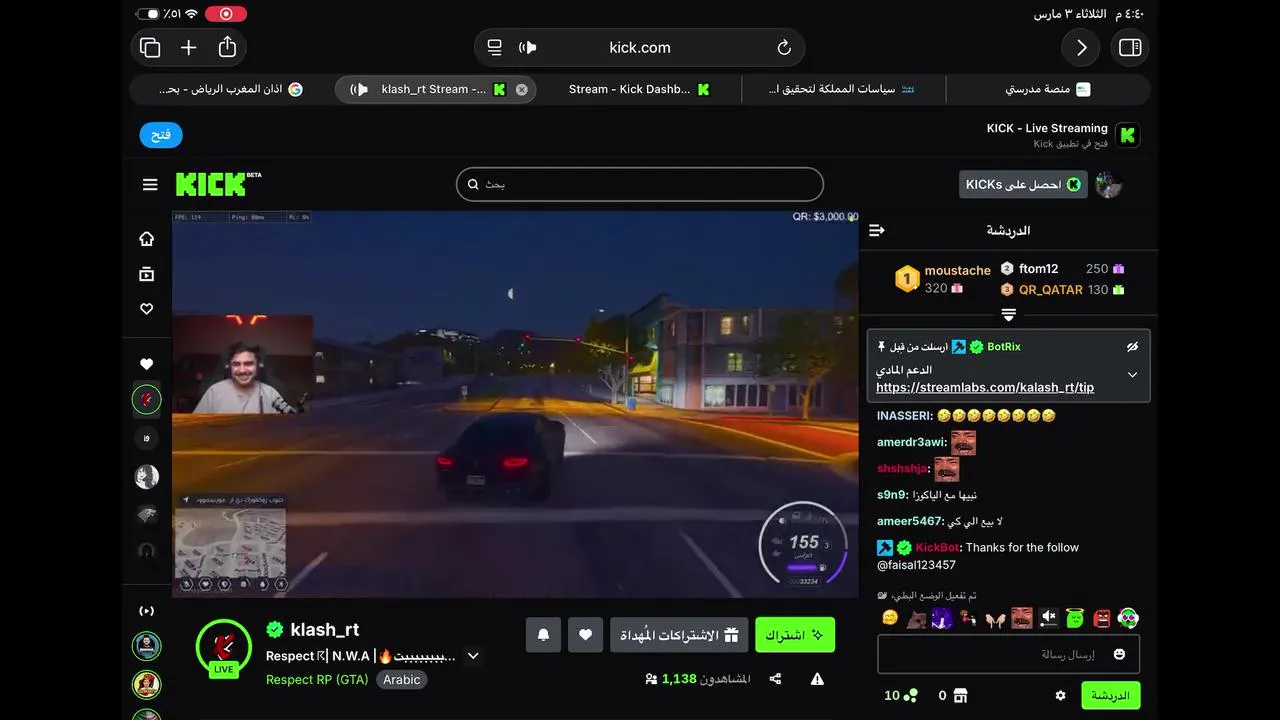Screen dimensions: 1280x720
Task: Expand the pinned message chevron
Action: coord(1132,374)
